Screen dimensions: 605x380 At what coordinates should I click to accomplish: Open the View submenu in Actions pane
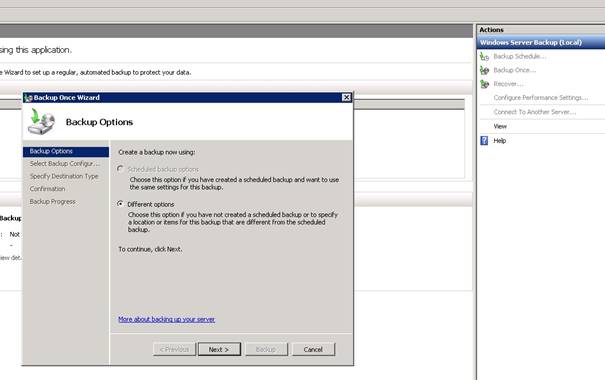[x=500, y=126]
